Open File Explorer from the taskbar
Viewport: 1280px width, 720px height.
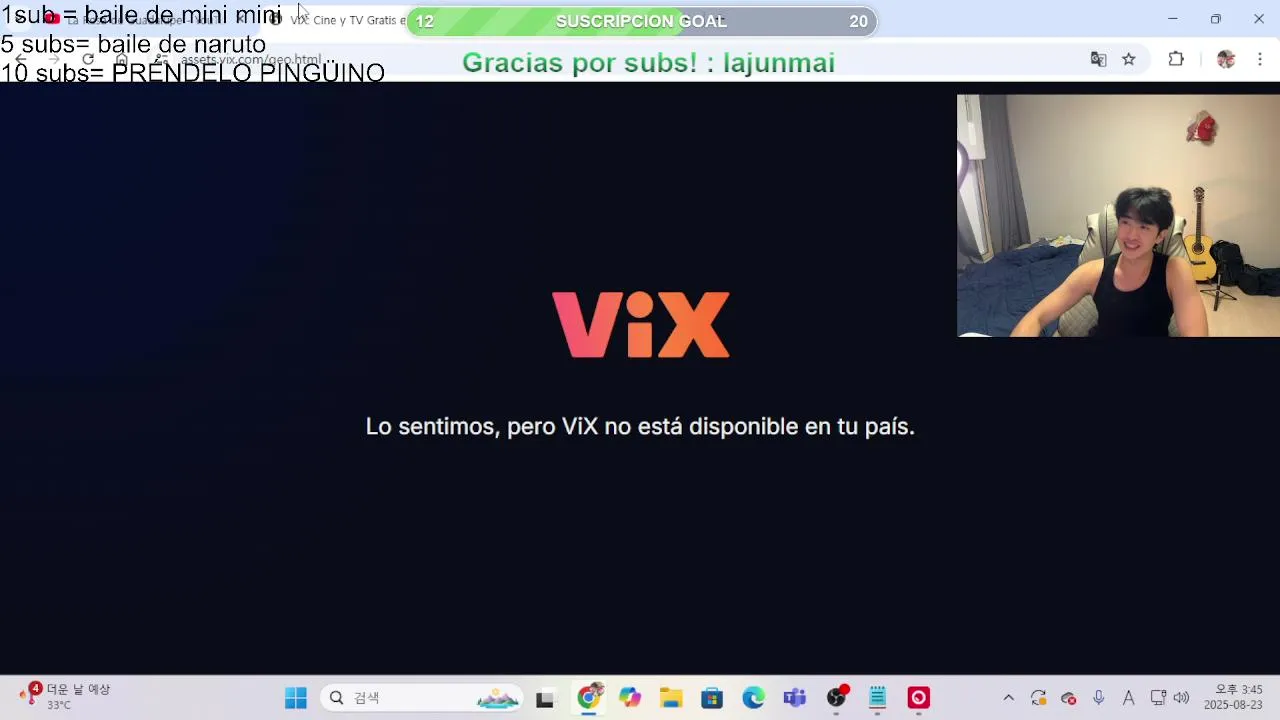[x=671, y=698]
